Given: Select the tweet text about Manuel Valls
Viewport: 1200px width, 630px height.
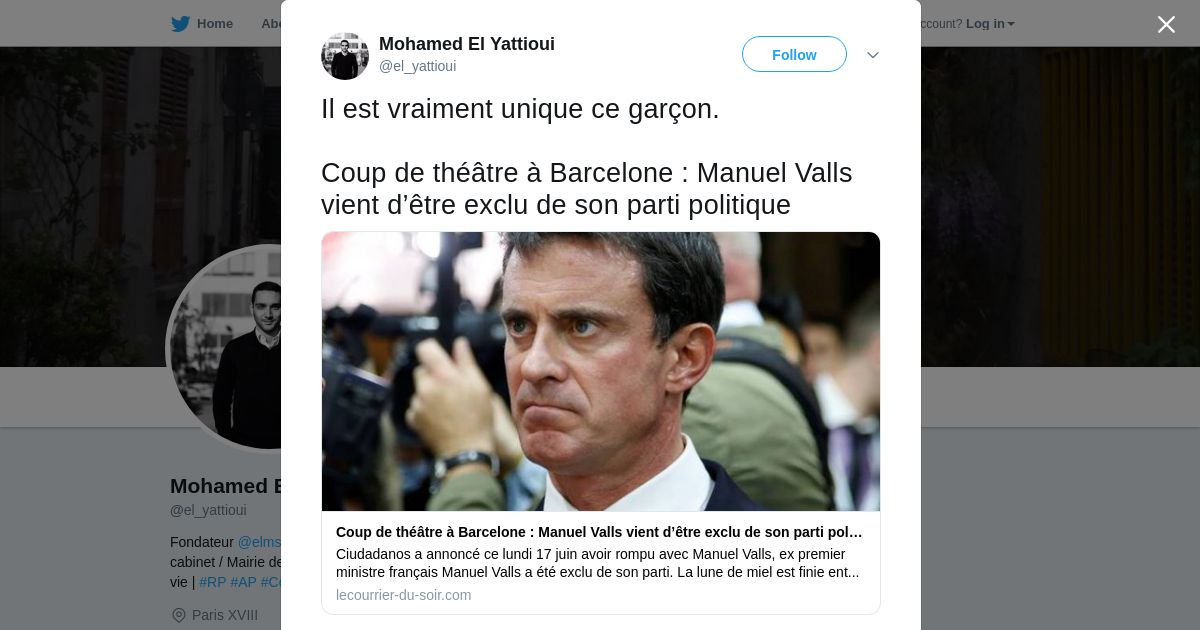Looking at the screenshot, I should pyautogui.click(x=587, y=189).
